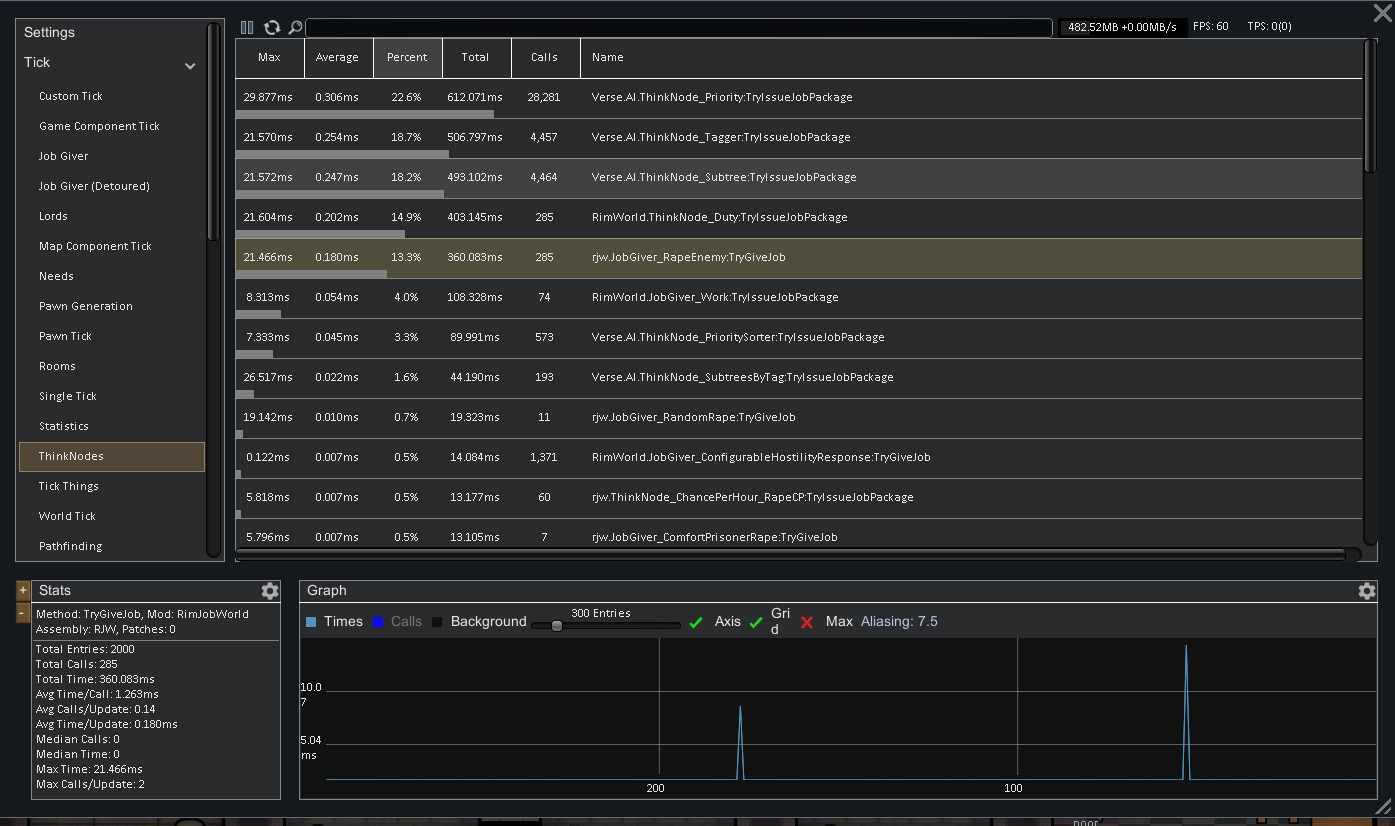Click the search text field
1395x826 pixels.
[679, 28]
